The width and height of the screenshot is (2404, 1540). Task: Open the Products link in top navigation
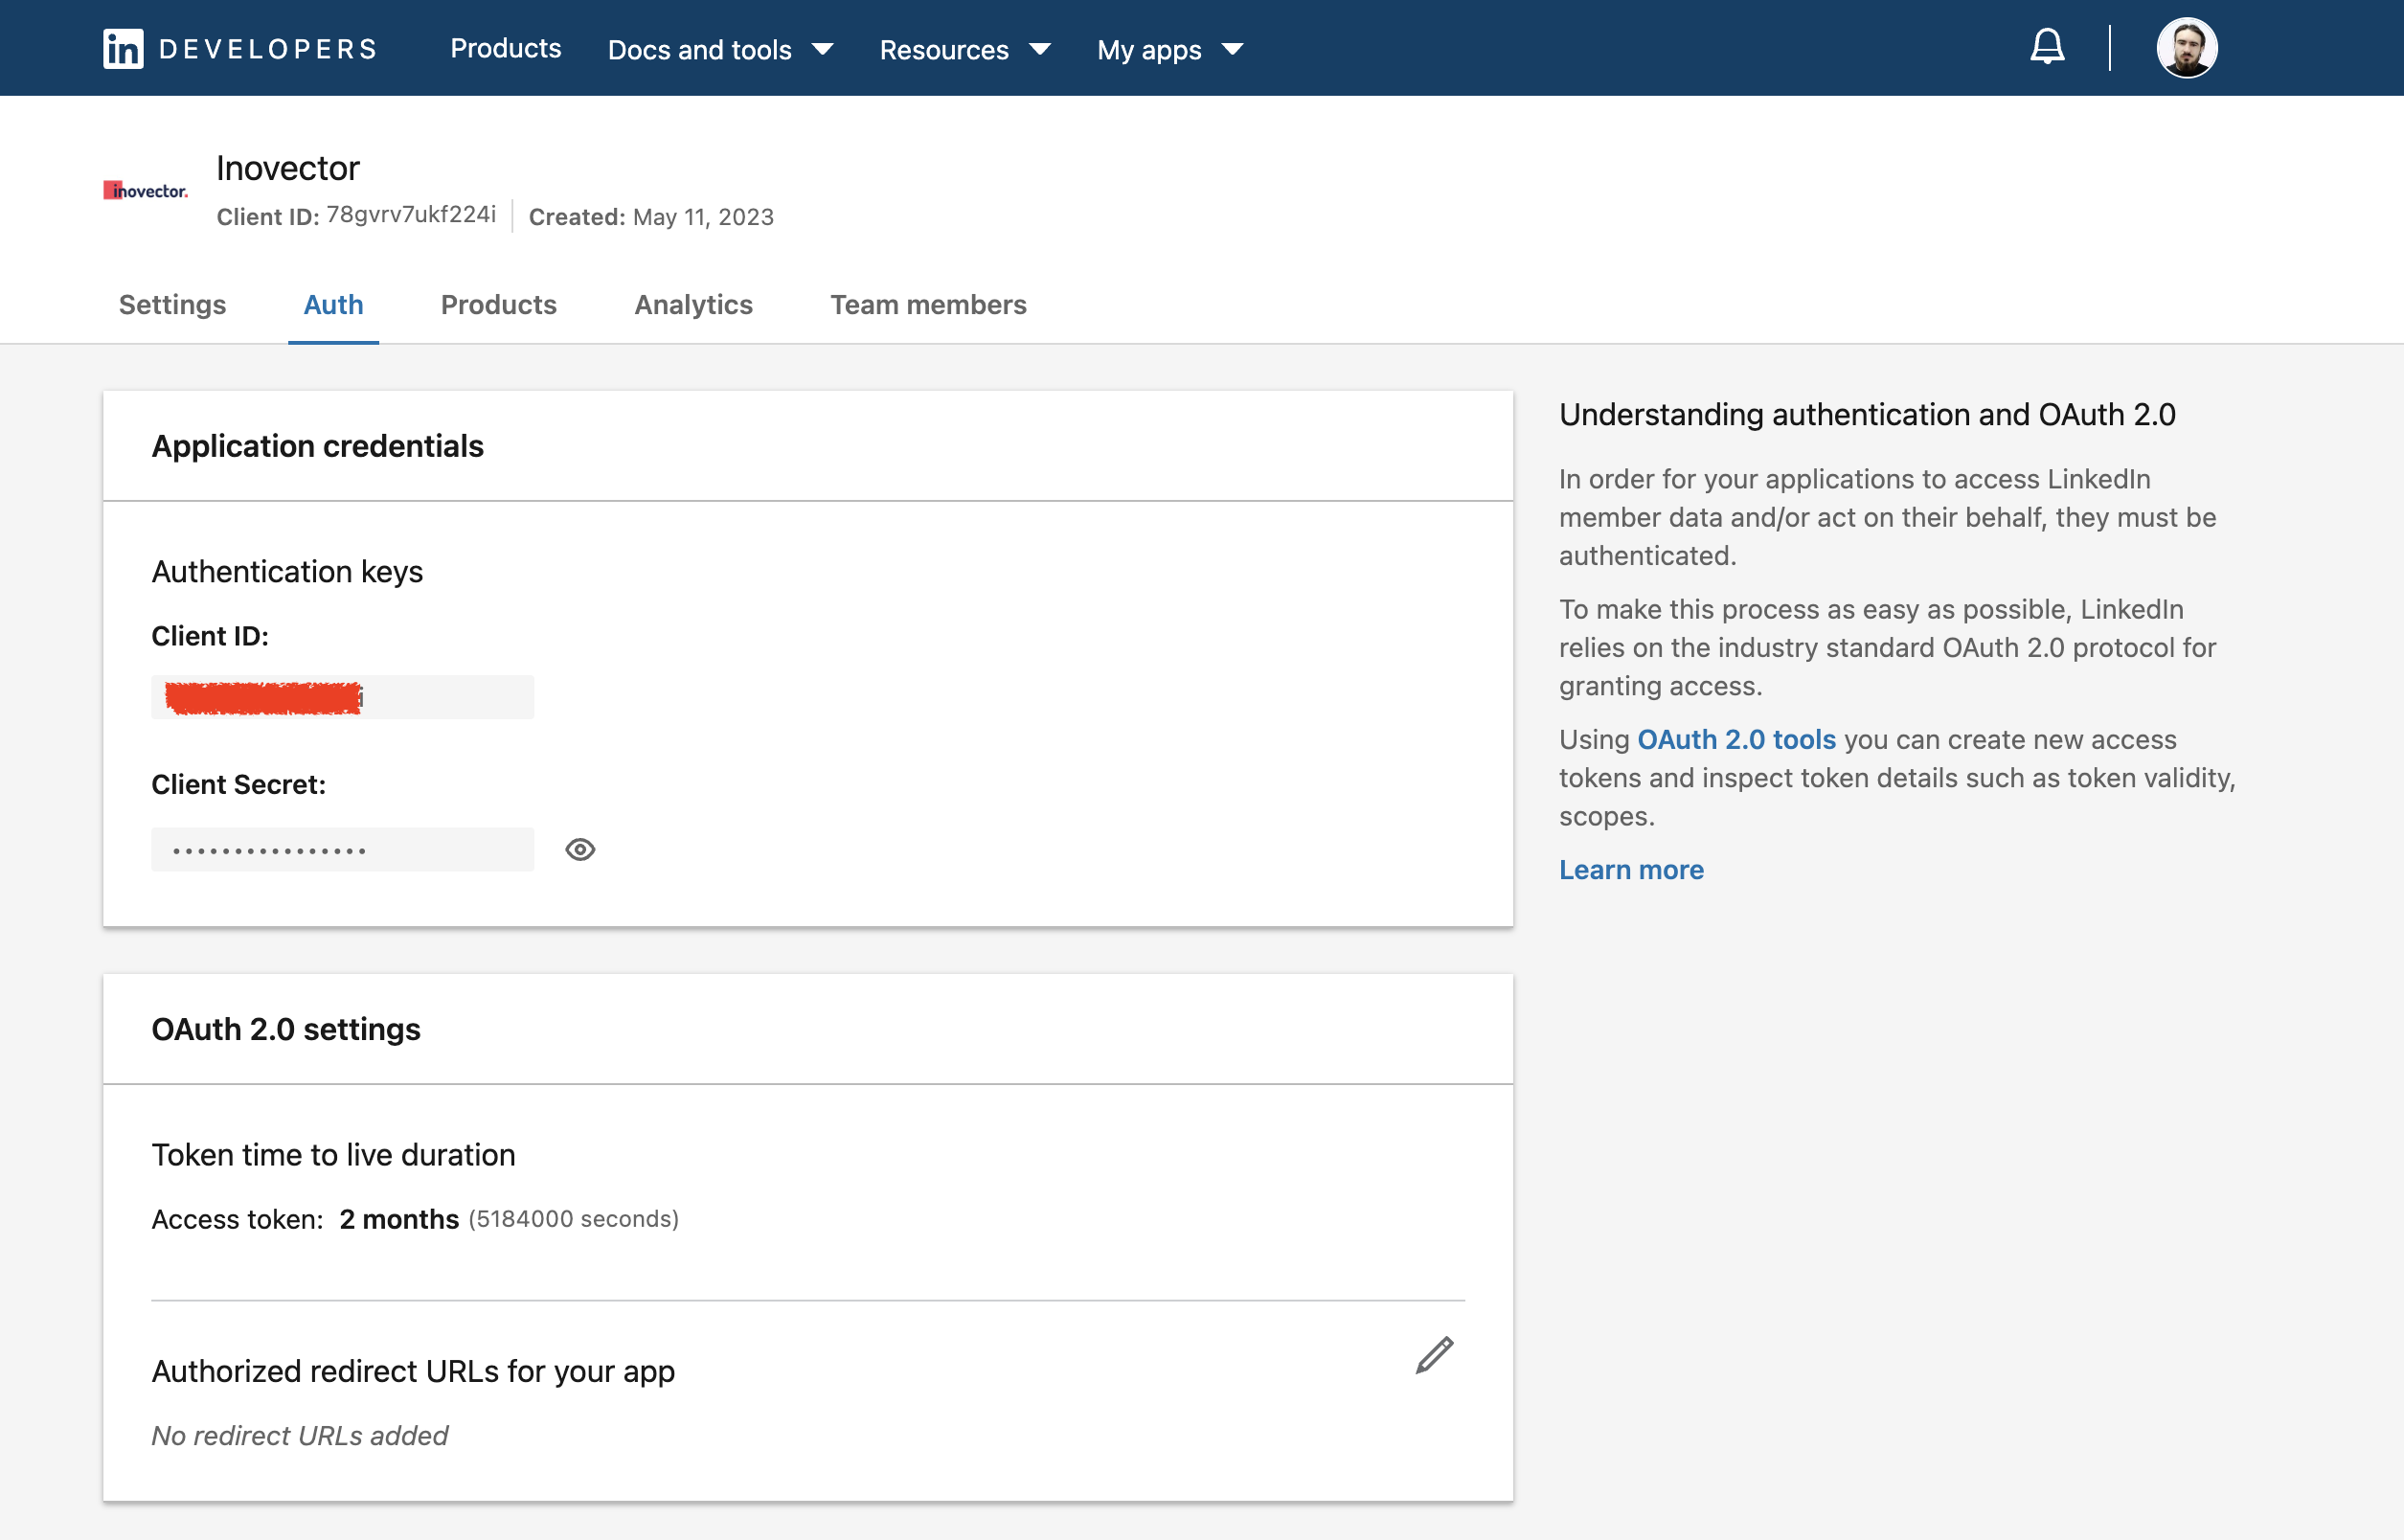click(x=505, y=48)
